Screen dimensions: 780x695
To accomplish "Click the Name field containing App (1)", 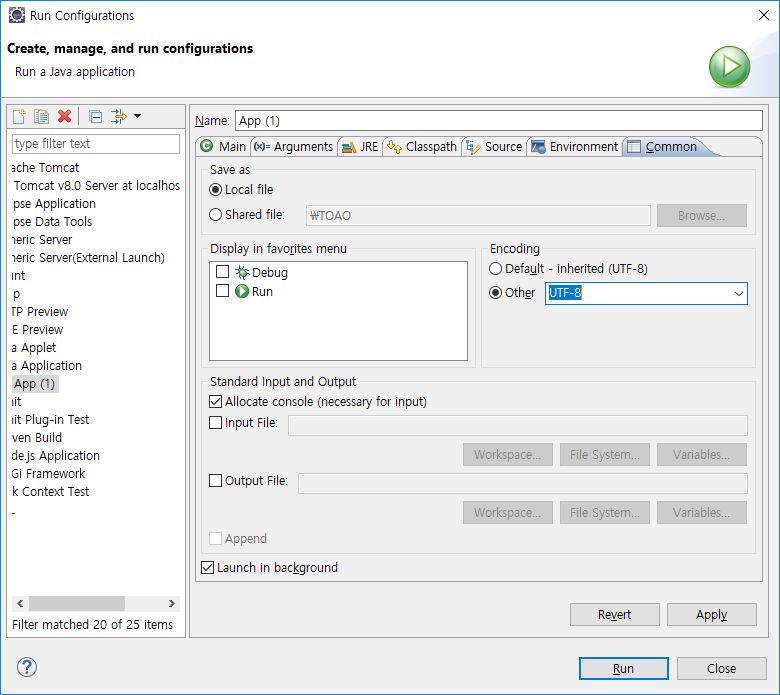I will point(498,120).
